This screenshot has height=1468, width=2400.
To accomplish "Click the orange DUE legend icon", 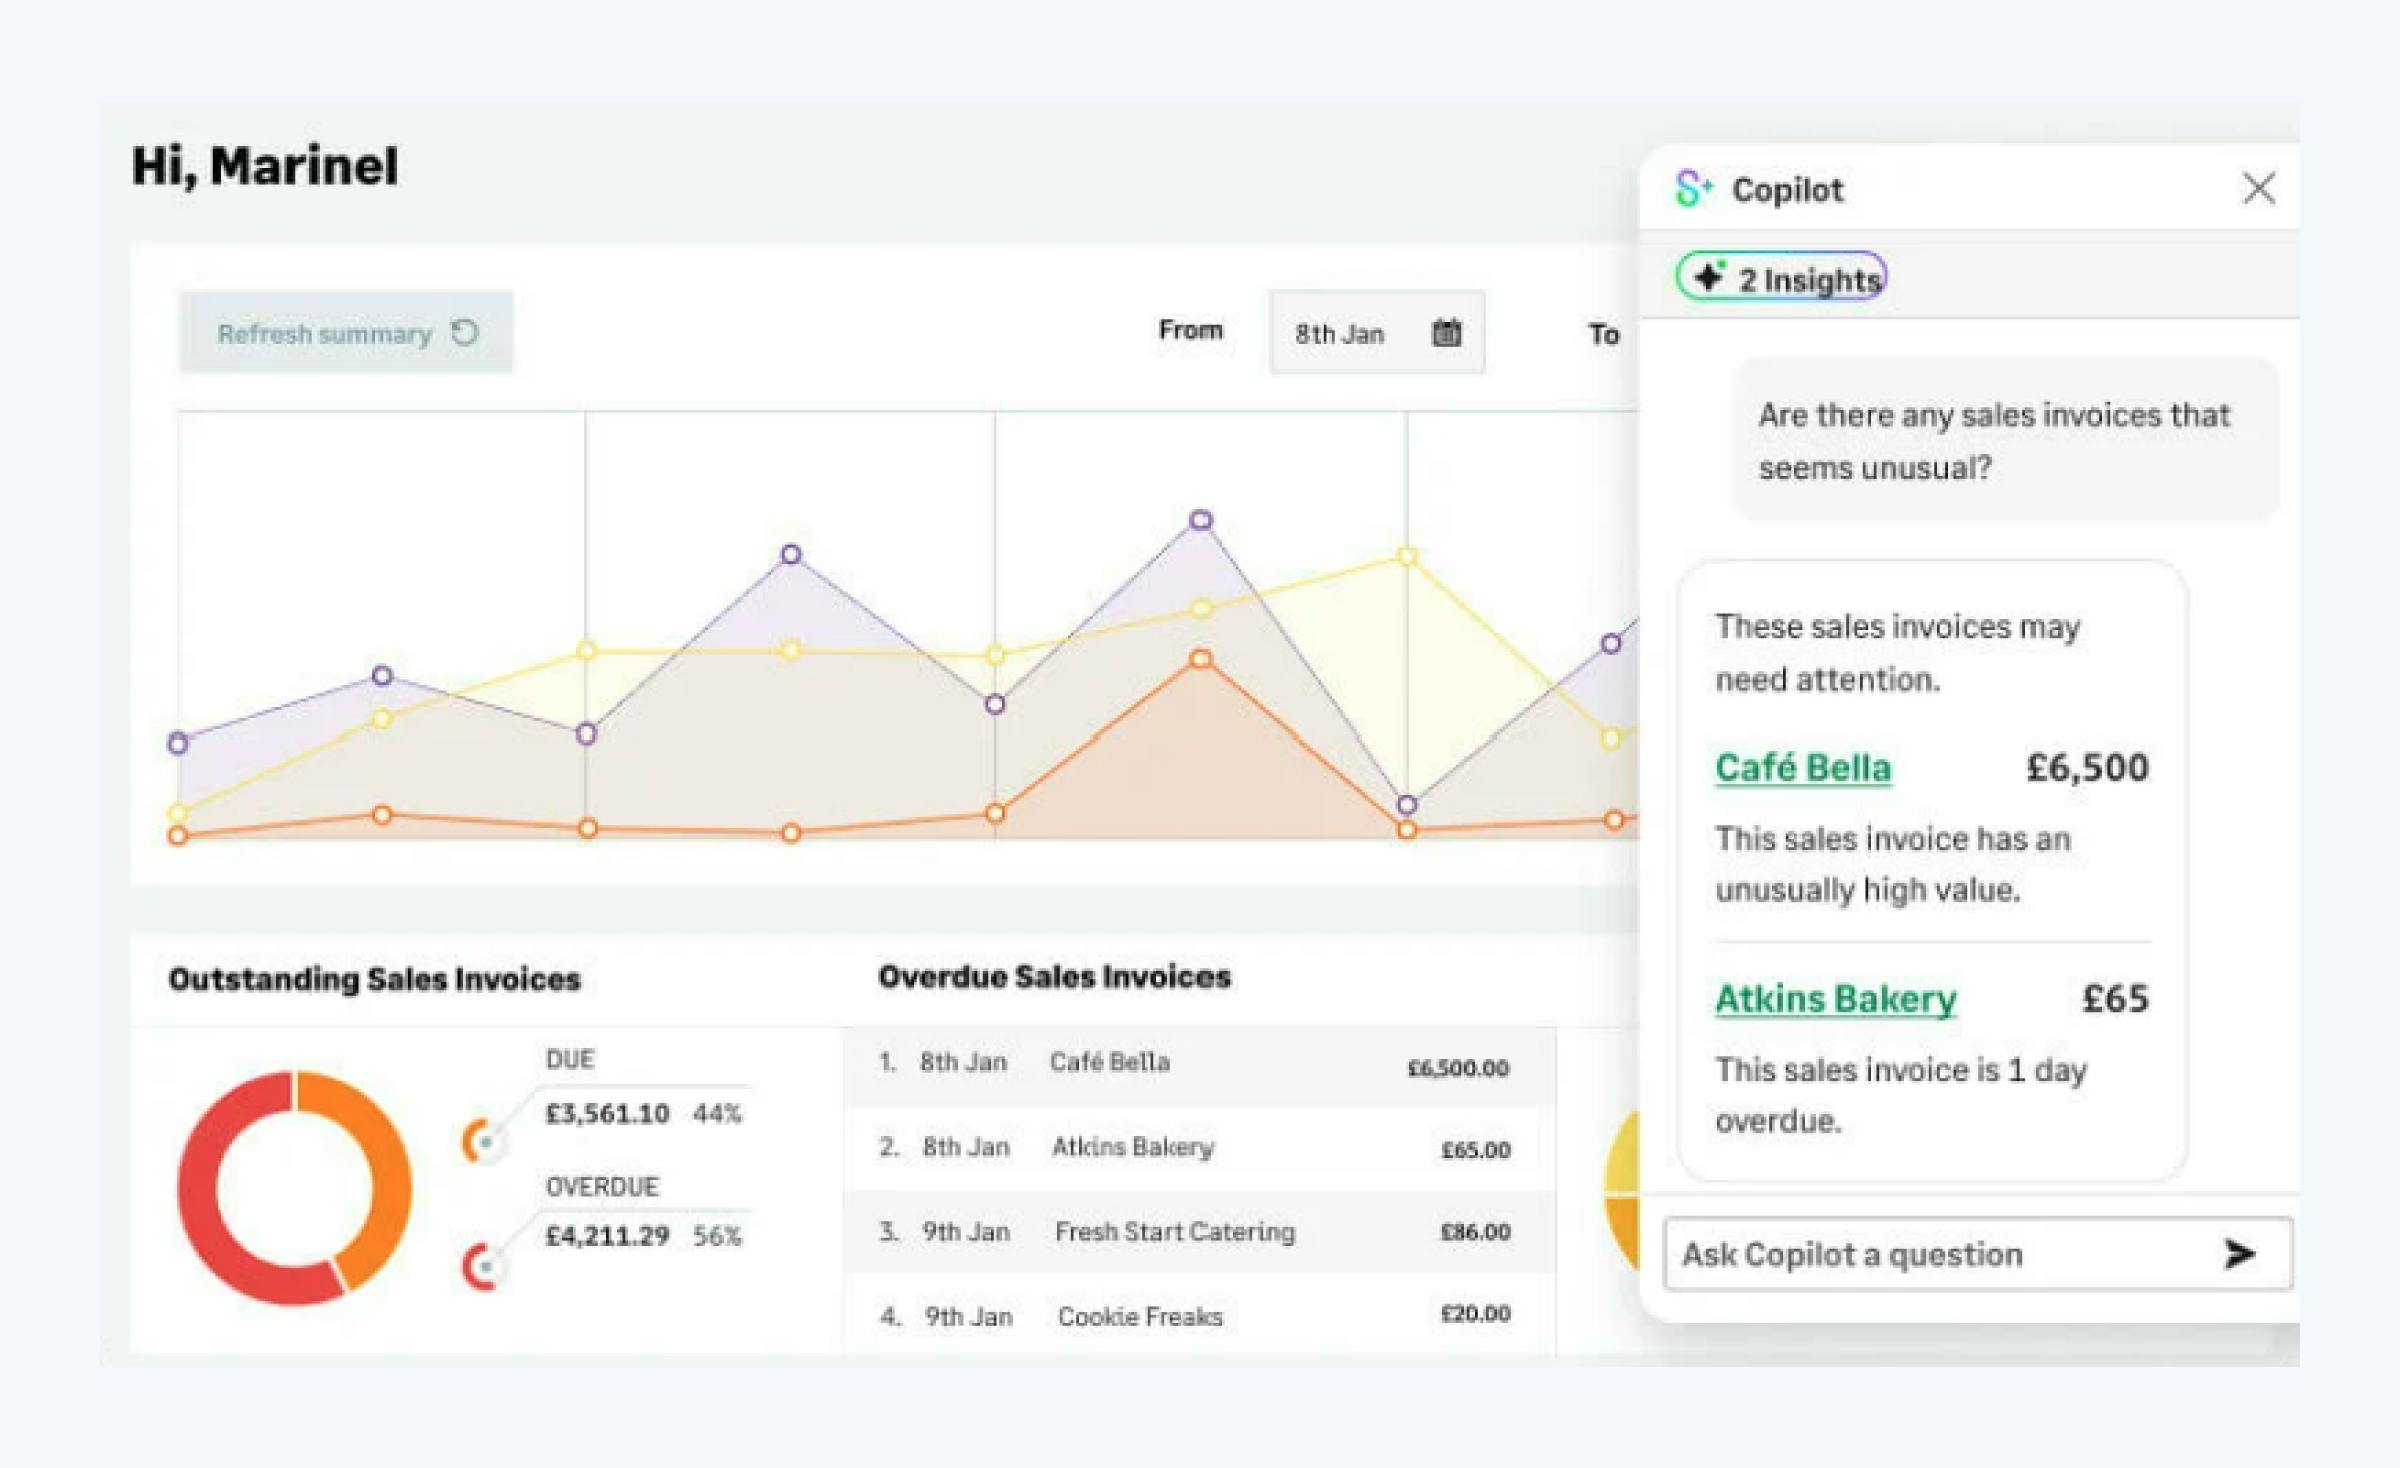I will pos(482,1141).
